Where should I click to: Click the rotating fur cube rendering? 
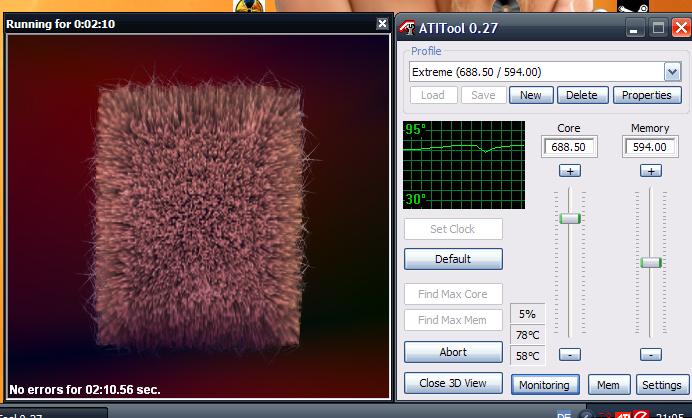(x=199, y=216)
